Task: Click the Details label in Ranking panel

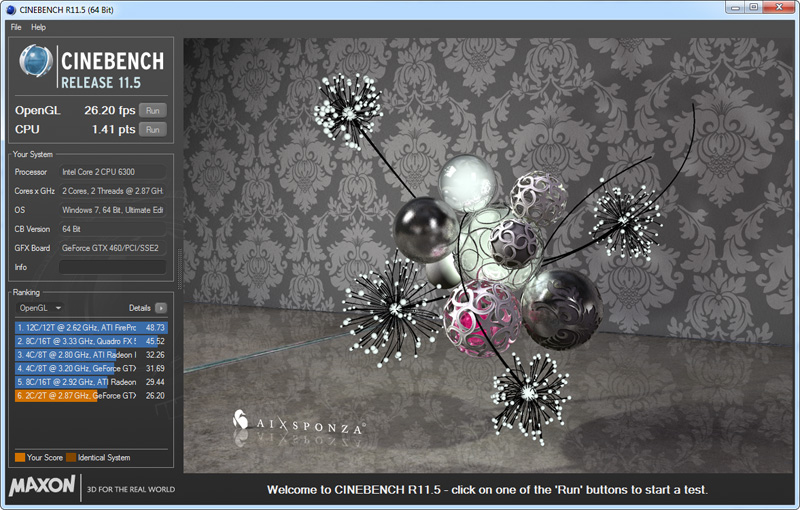Action: 139,308
